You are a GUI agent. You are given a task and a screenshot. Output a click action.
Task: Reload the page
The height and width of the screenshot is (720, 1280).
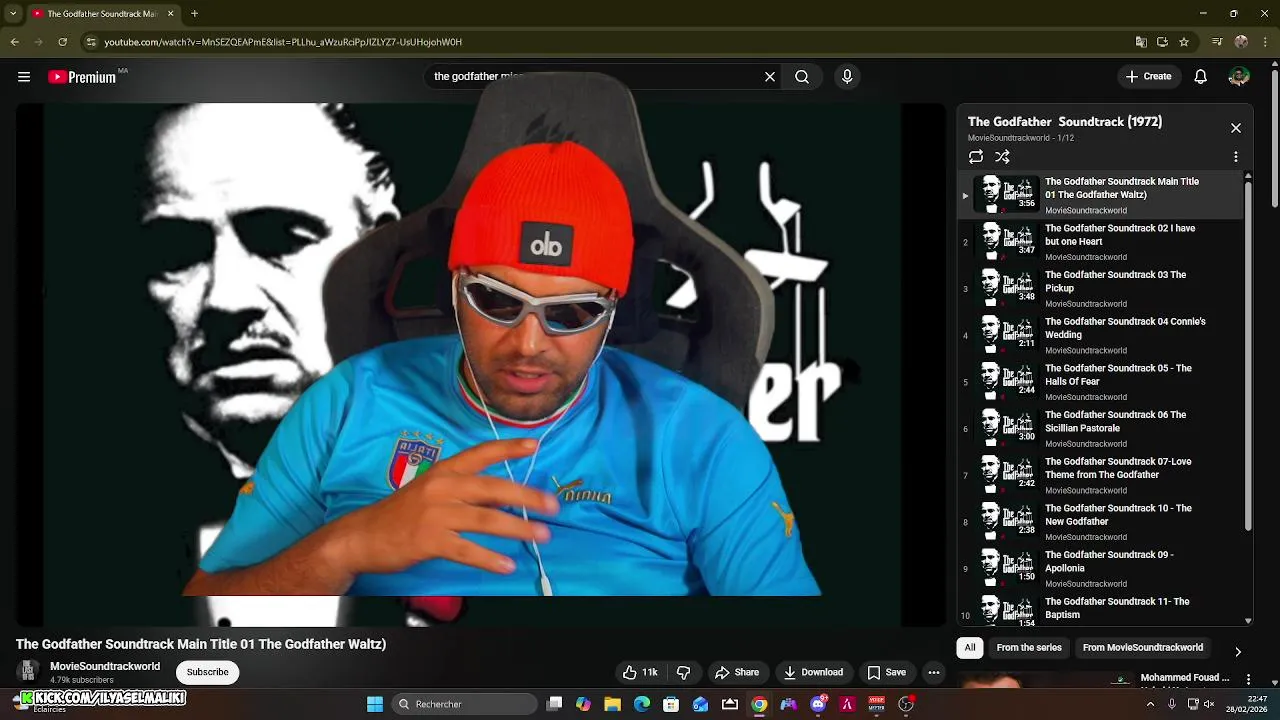(x=62, y=42)
